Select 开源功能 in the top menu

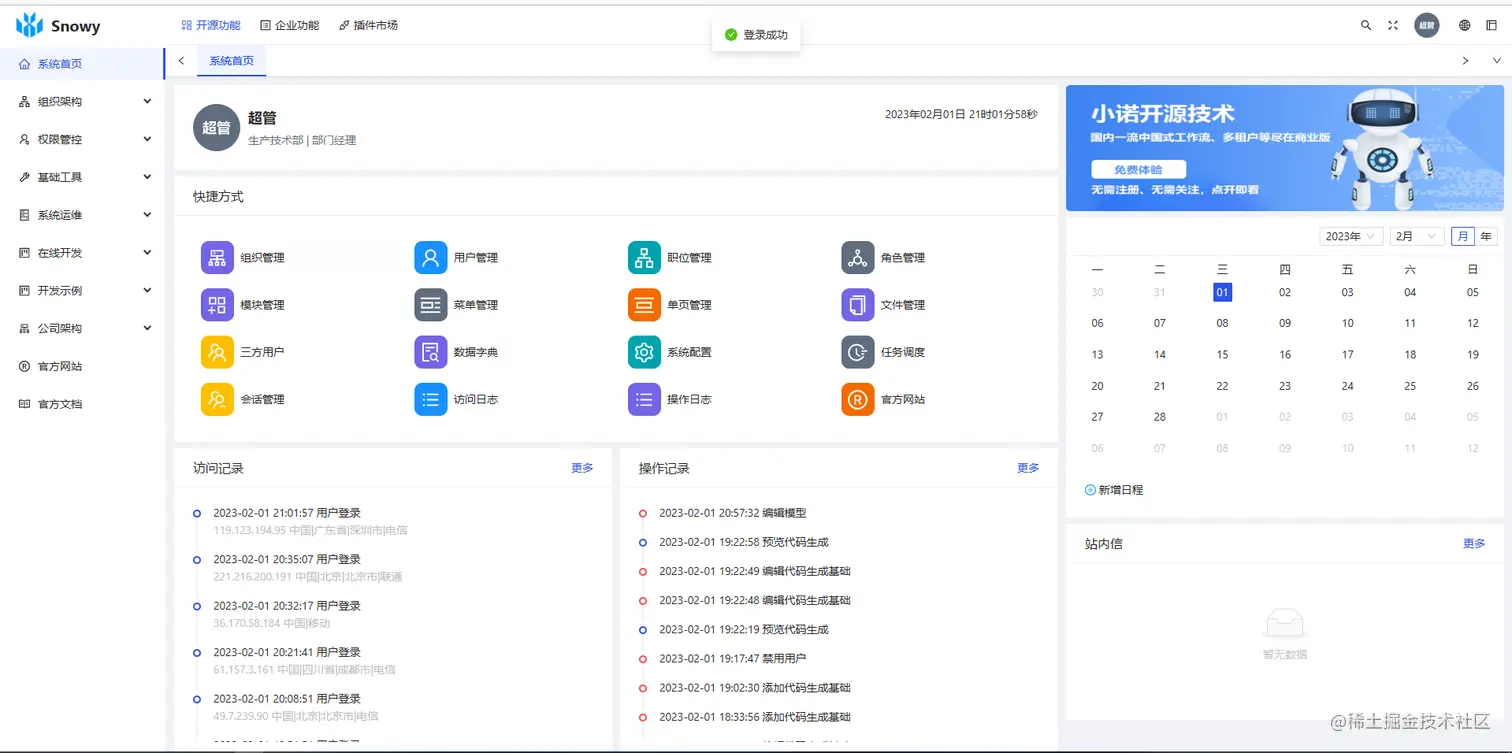tap(211, 25)
